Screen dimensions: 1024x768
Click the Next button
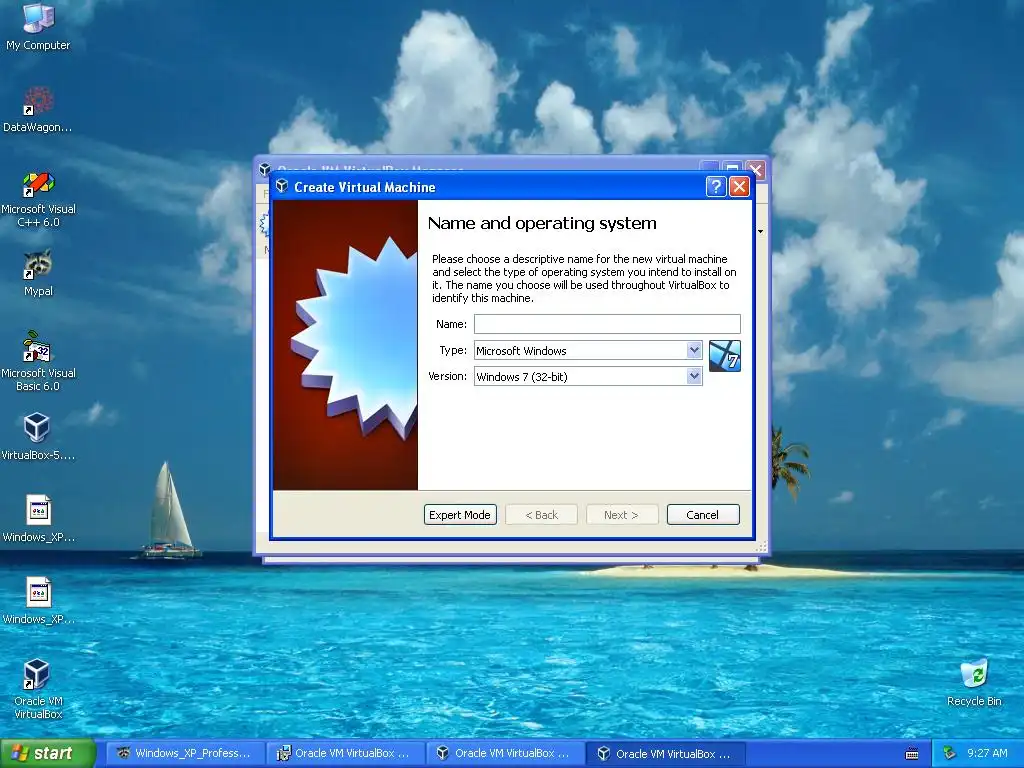622,515
